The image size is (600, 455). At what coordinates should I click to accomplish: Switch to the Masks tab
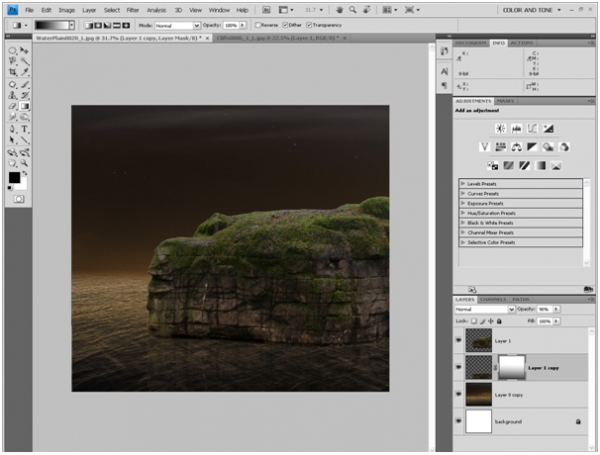(x=505, y=101)
